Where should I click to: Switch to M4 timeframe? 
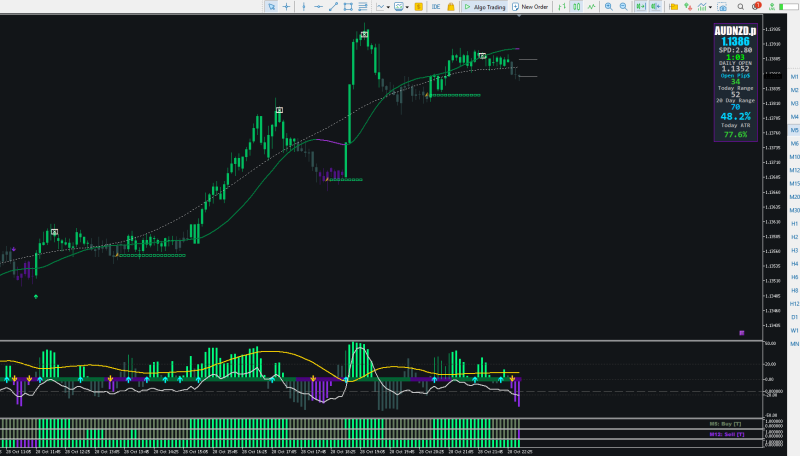coord(794,117)
